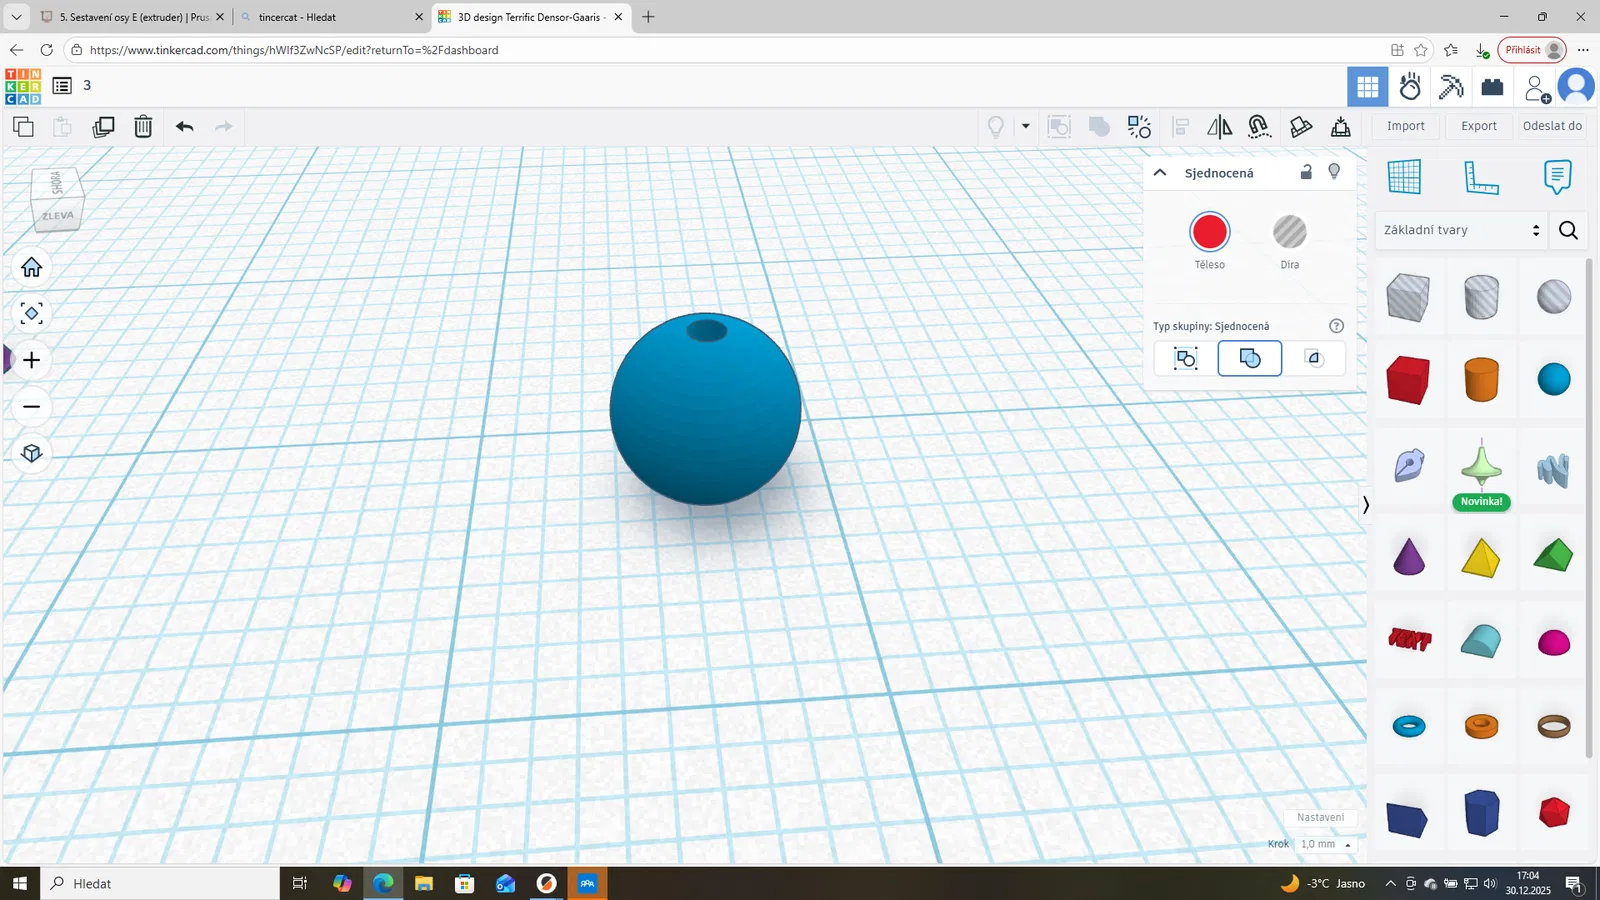This screenshot has height=900, width=1600.
Task: Delete the selected shape with trash icon
Action: pos(143,126)
